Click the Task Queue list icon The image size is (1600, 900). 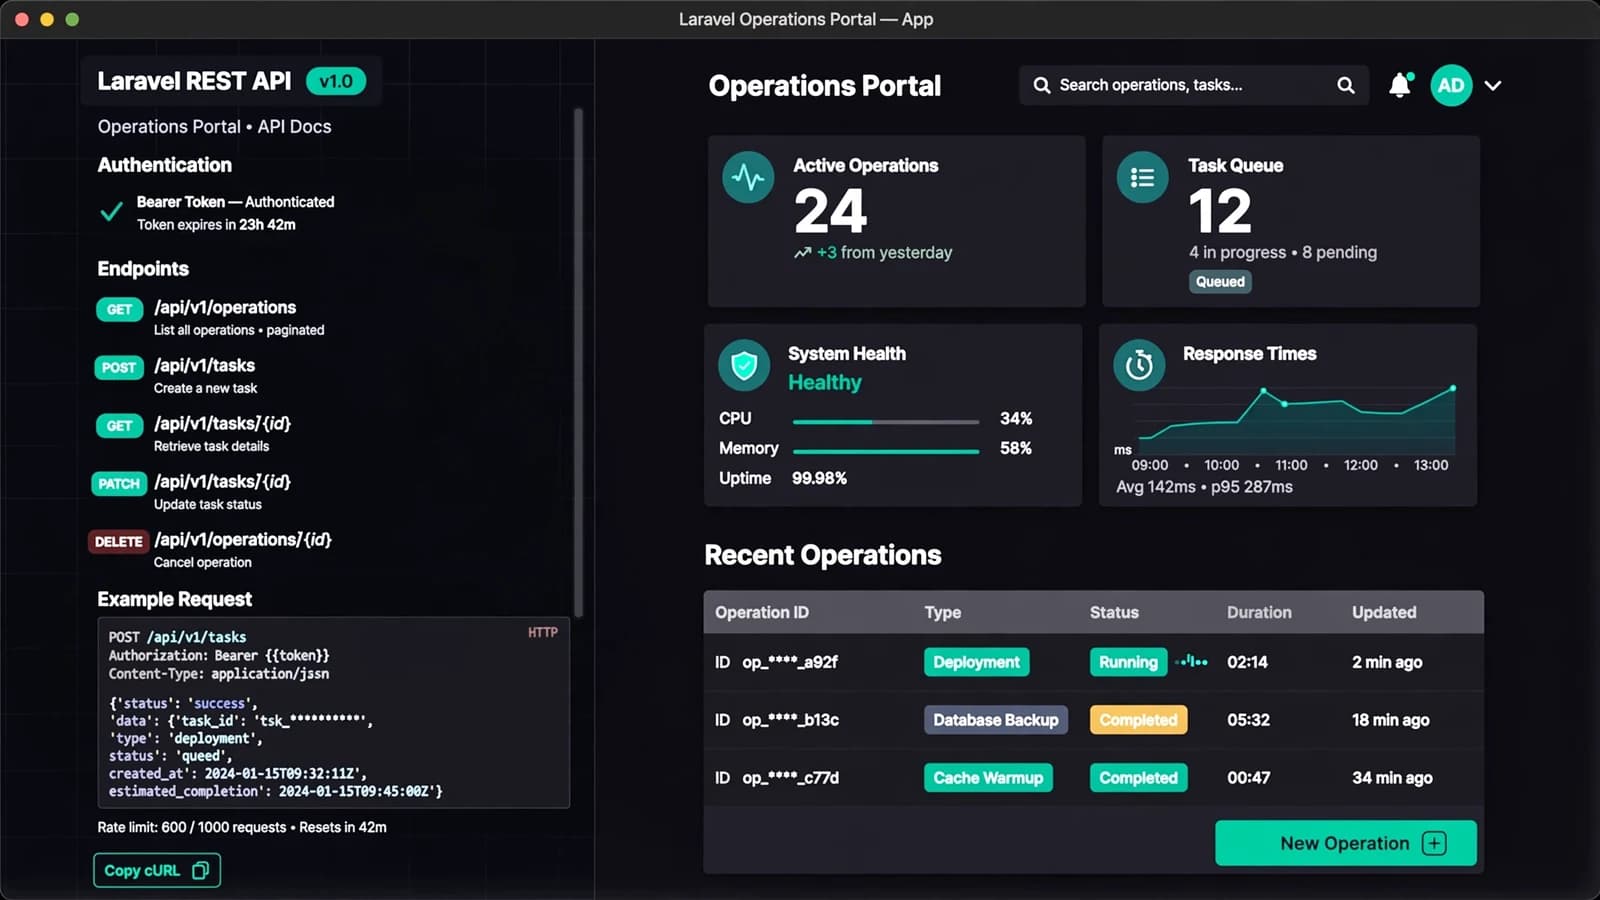pos(1142,178)
